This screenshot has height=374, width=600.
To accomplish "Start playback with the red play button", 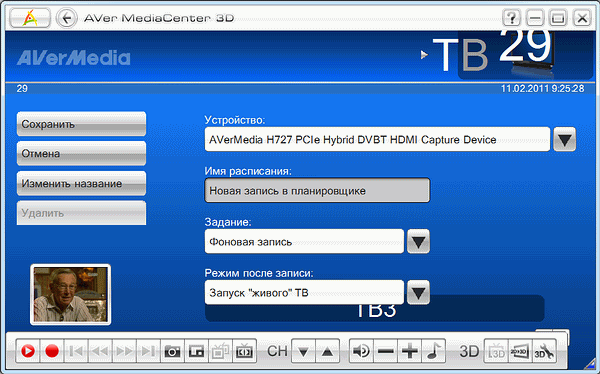I will pyautogui.click(x=28, y=351).
